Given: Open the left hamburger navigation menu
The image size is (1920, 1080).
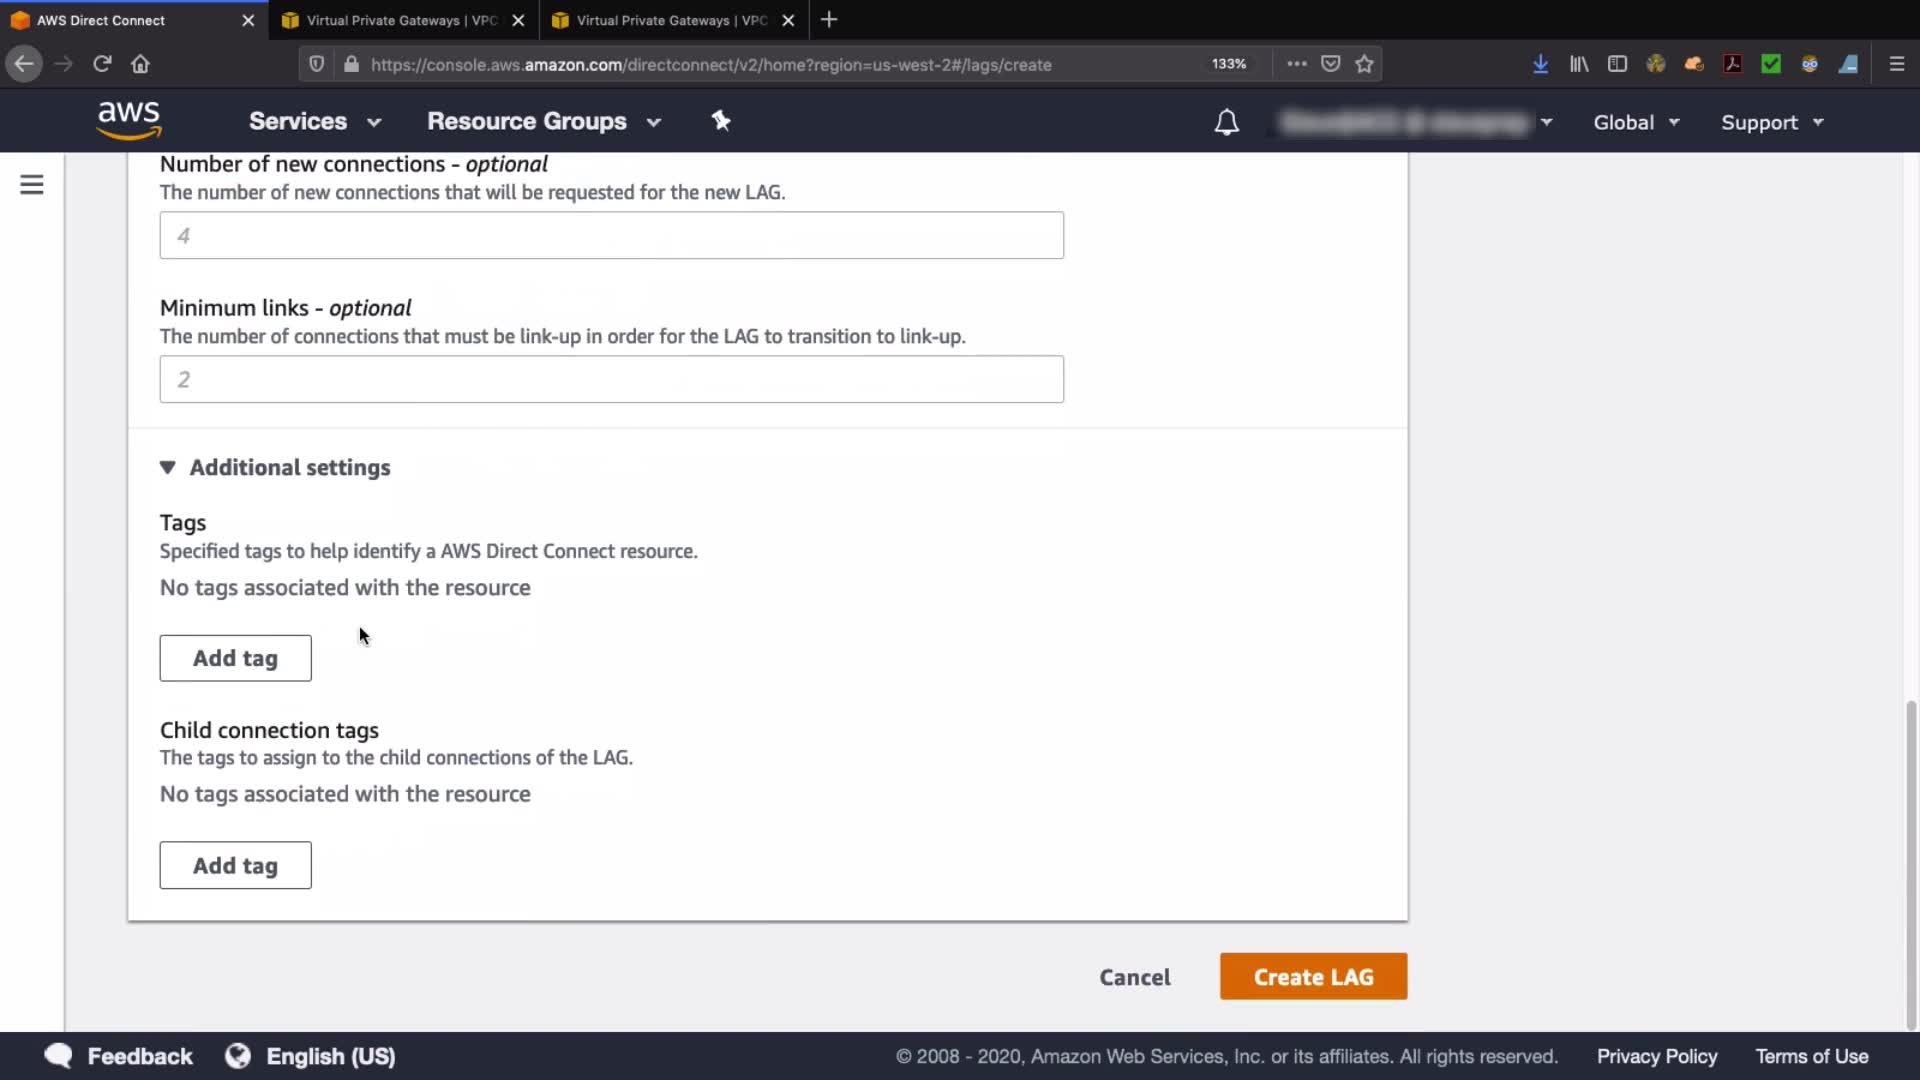Looking at the screenshot, I should (x=32, y=185).
